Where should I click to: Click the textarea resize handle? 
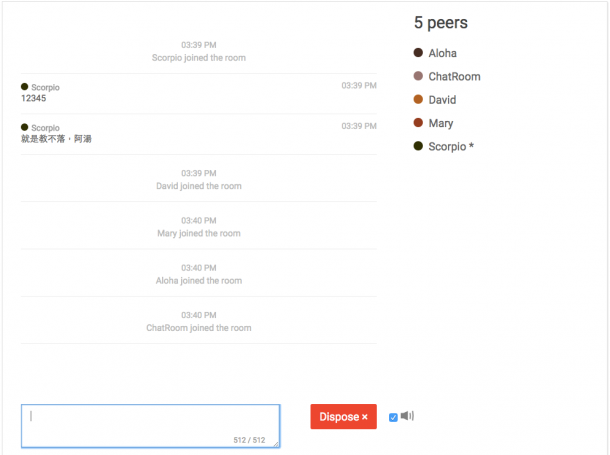pos(275,443)
